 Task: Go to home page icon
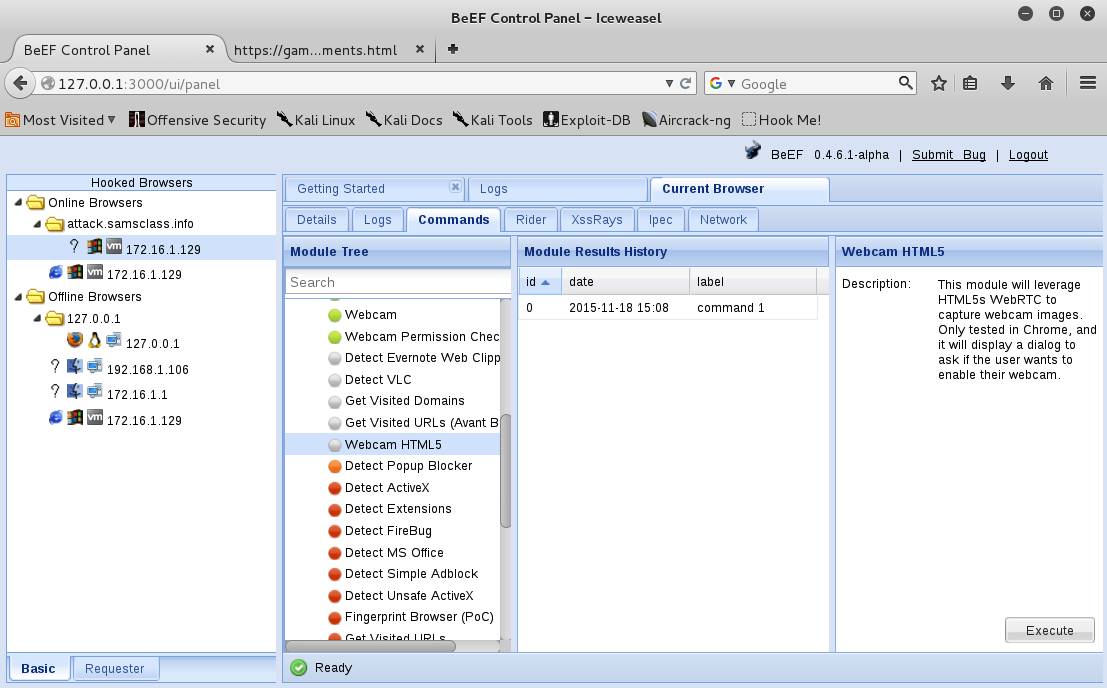coord(1046,83)
